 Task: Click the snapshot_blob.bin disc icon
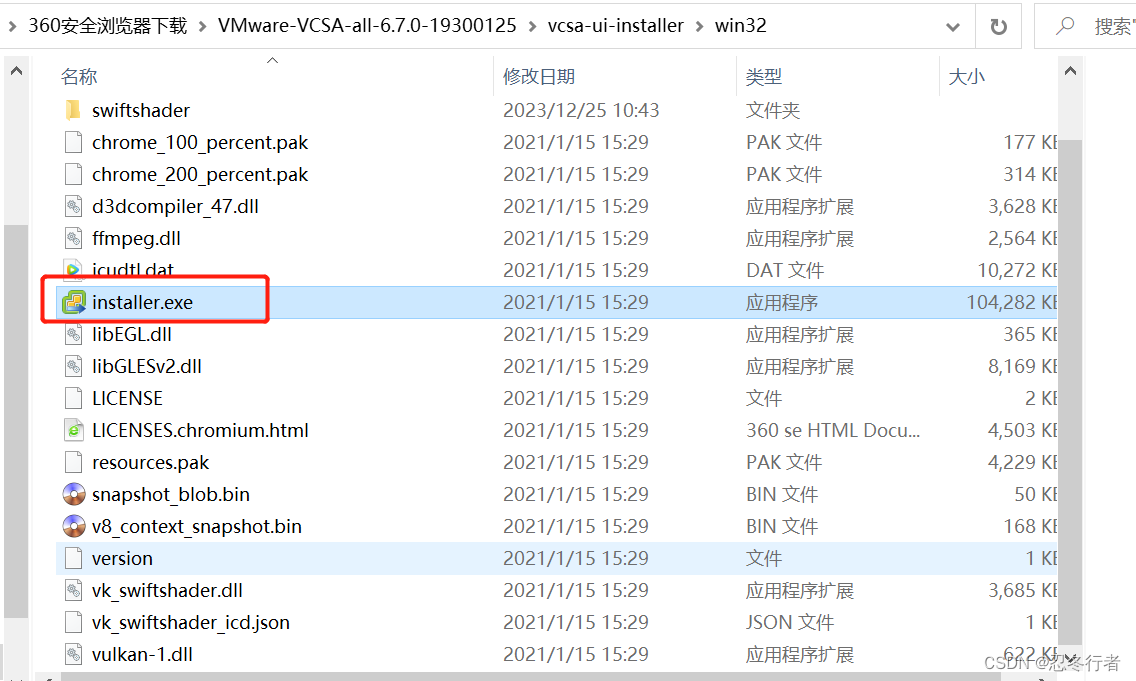pos(74,494)
